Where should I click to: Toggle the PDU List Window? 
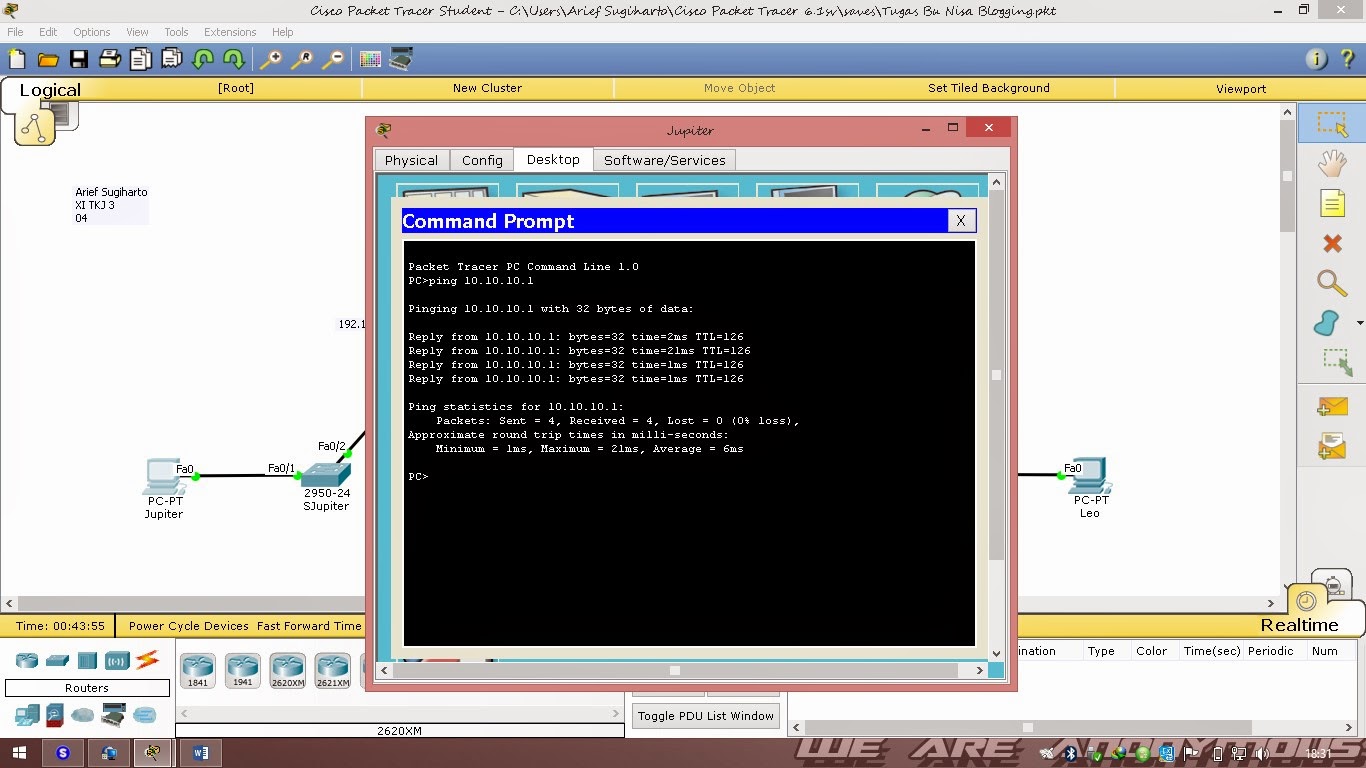click(x=705, y=715)
